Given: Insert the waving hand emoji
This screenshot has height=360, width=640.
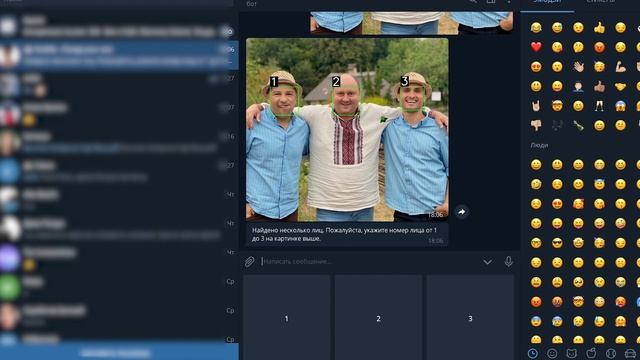Looking at the screenshot, I should [578, 67].
